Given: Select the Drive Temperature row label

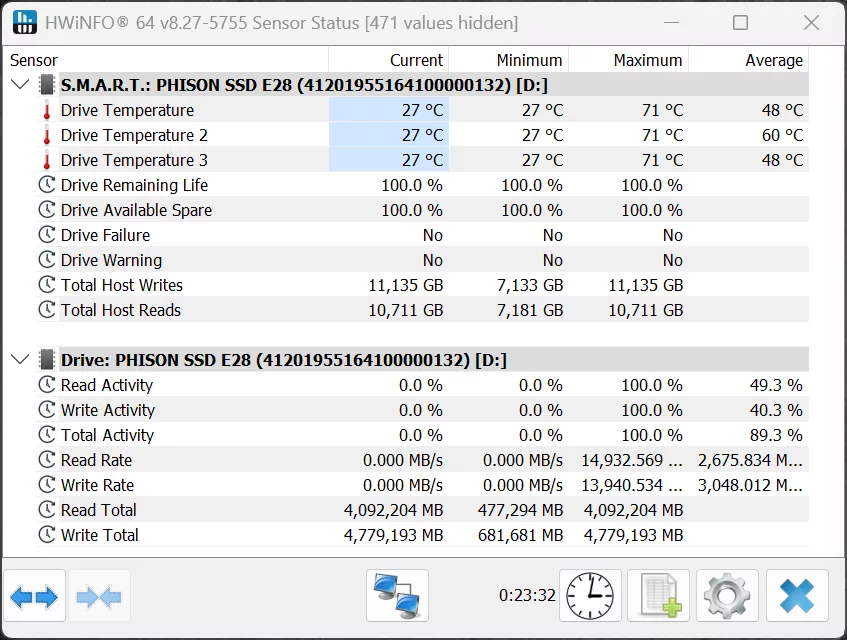Looking at the screenshot, I should [x=127, y=110].
